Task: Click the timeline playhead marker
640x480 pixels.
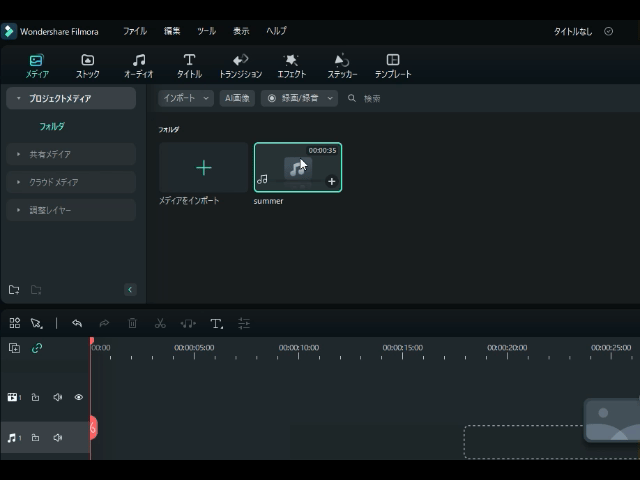Action: pyautogui.click(x=92, y=341)
